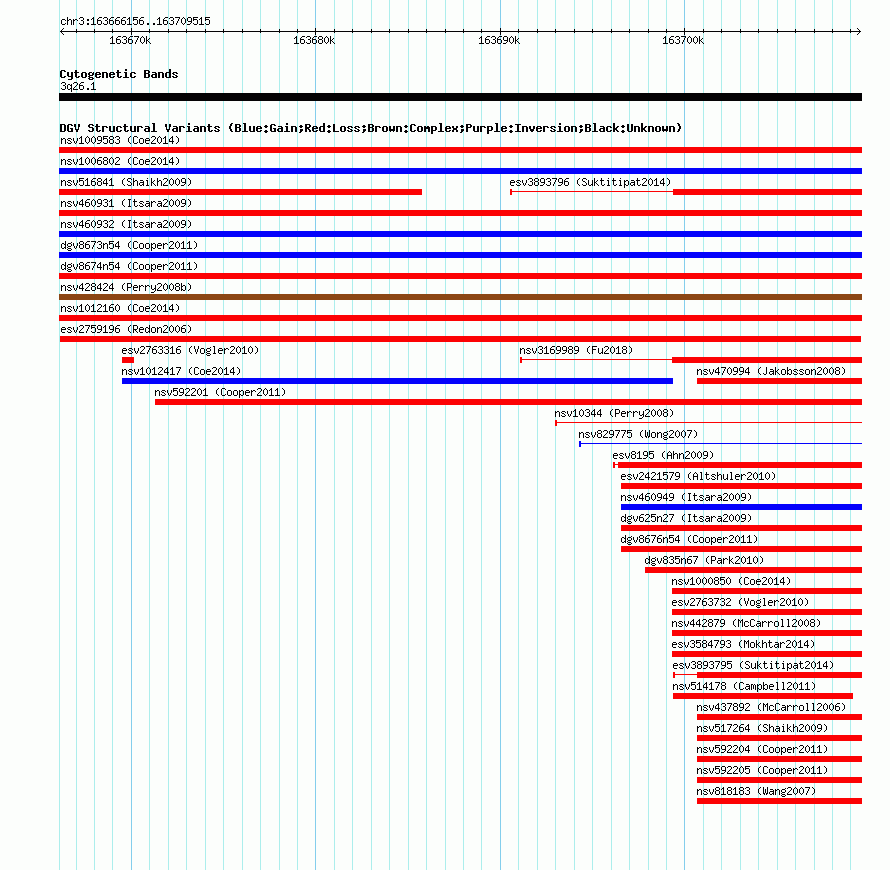Open nsv442879 (McCarroll2008) label

pyautogui.click(x=746, y=623)
